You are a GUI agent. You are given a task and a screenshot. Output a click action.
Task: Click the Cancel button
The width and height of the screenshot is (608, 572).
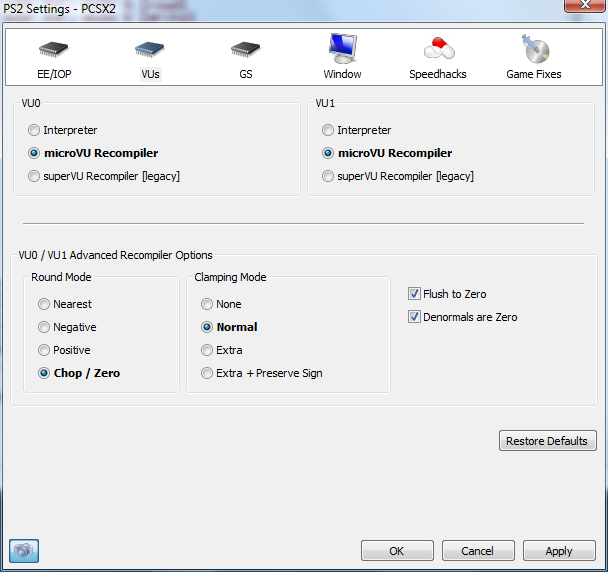pos(478,551)
